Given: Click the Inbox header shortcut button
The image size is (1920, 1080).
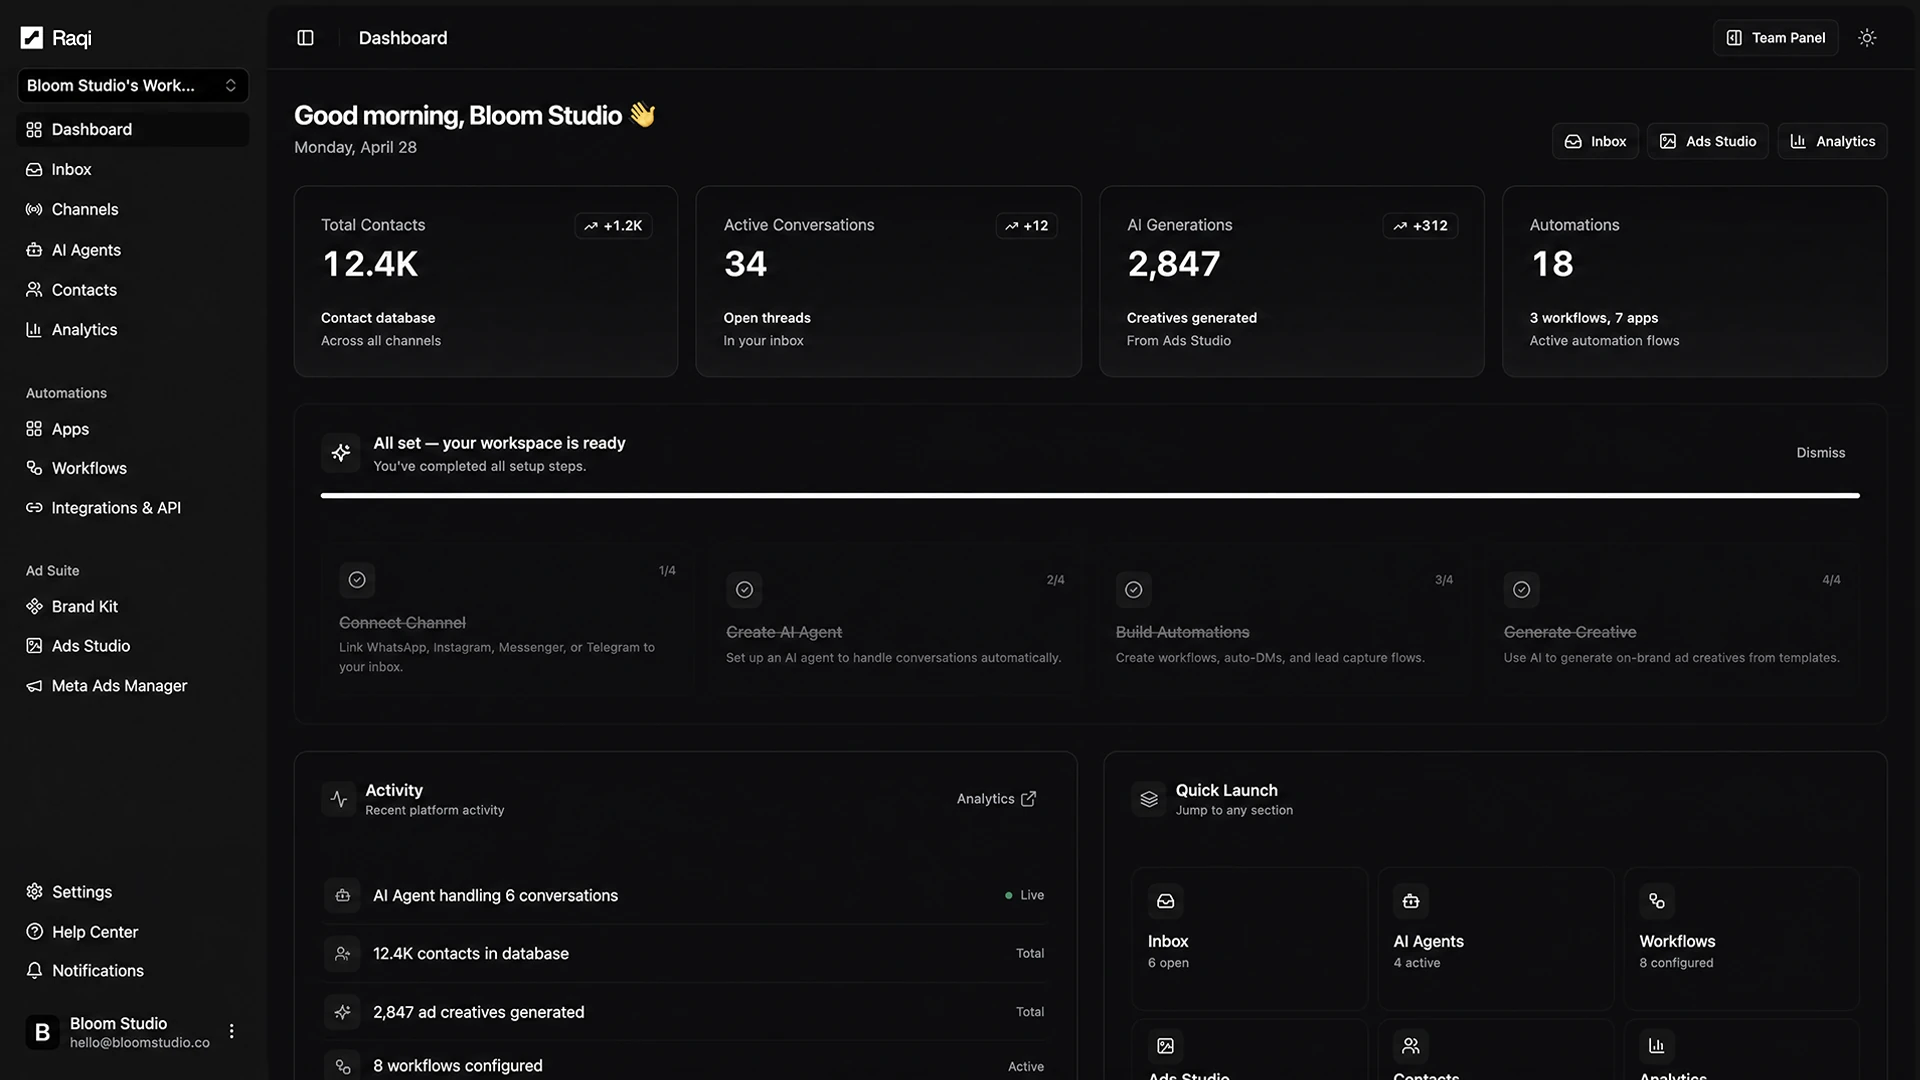Looking at the screenshot, I should tap(1595, 141).
